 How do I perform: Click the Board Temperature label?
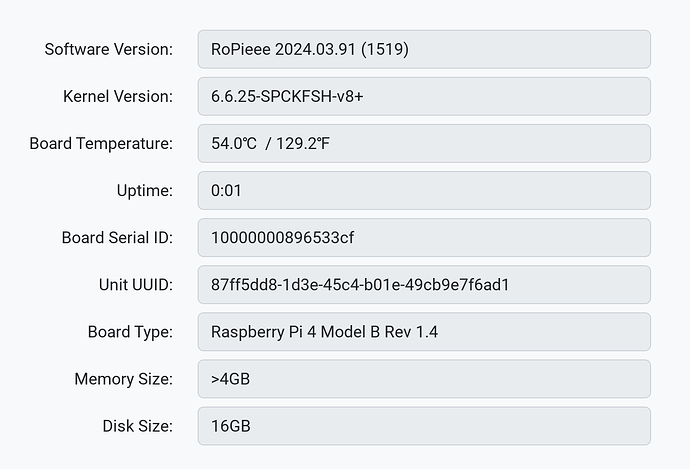click(x=101, y=143)
